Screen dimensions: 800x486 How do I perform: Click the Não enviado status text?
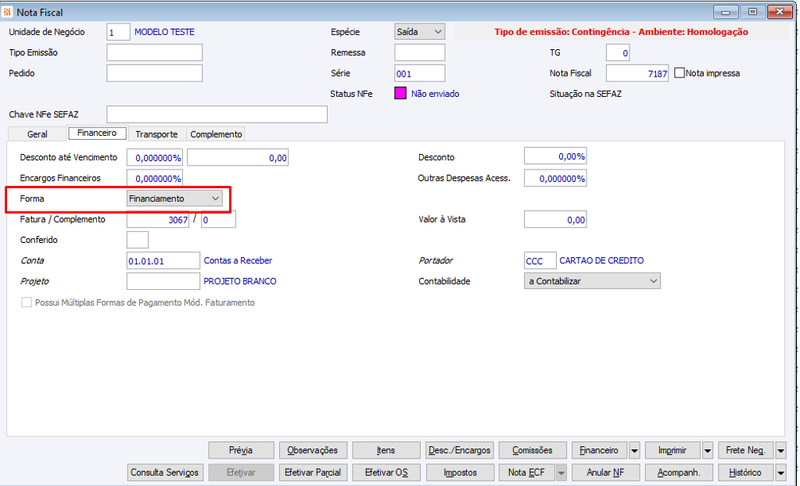(435, 94)
